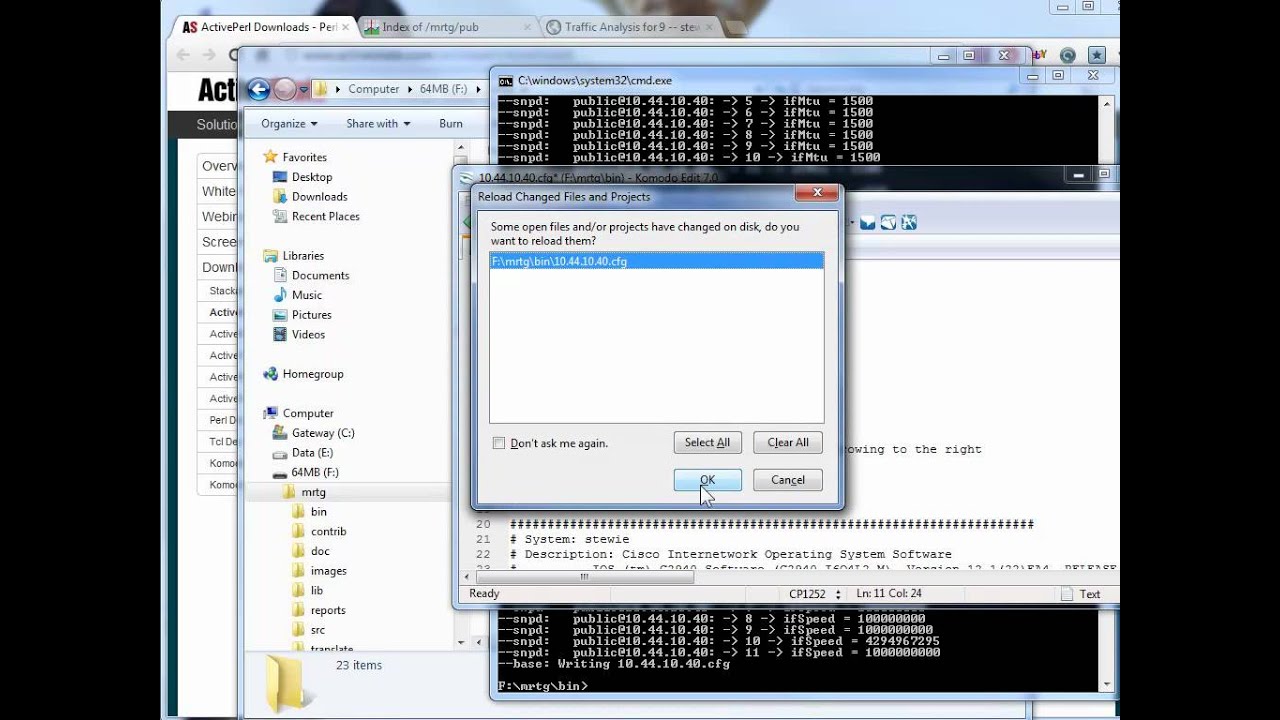The image size is (1280, 720).
Task: Click the Select All button
Action: click(x=707, y=442)
